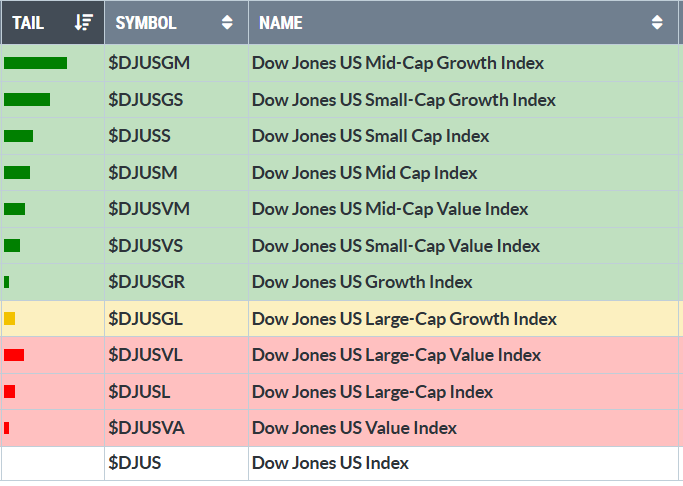The width and height of the screenshot is (683, 486).
Task: Choose the $DJUSVS symbol row
Action: pyautogui.click(x=146, y=246)
